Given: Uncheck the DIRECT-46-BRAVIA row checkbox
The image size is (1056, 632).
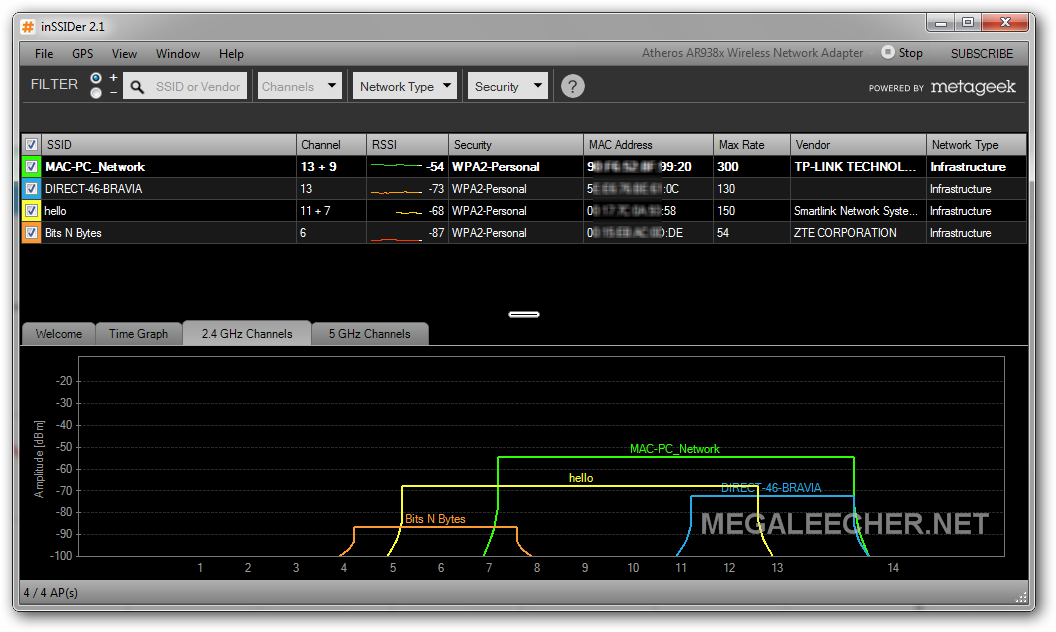Looking at the screenshot, I should coord(31,189).
